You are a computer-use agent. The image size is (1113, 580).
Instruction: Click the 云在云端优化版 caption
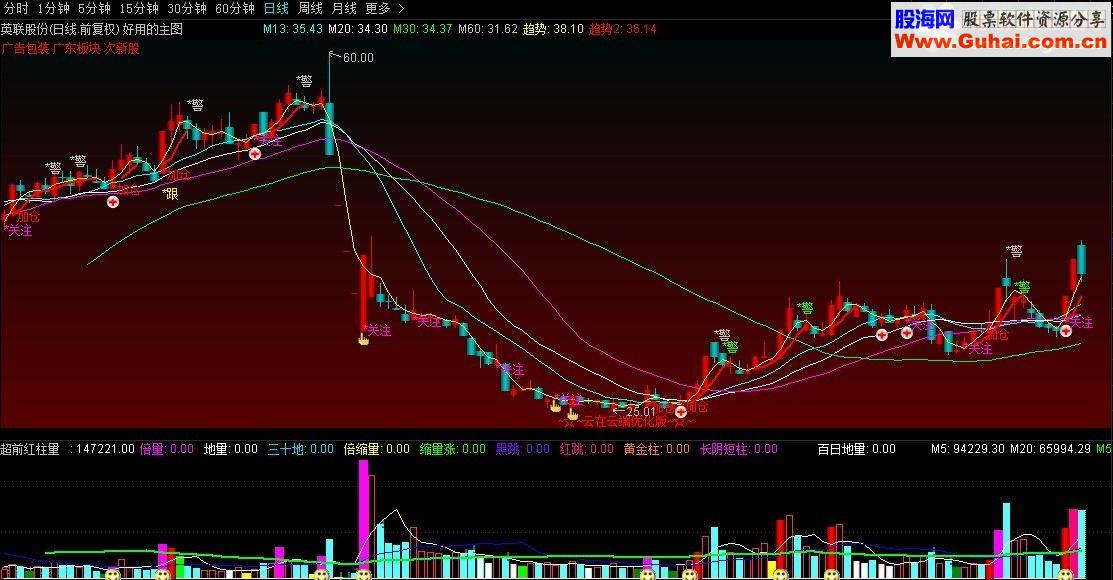click(626, 422)
